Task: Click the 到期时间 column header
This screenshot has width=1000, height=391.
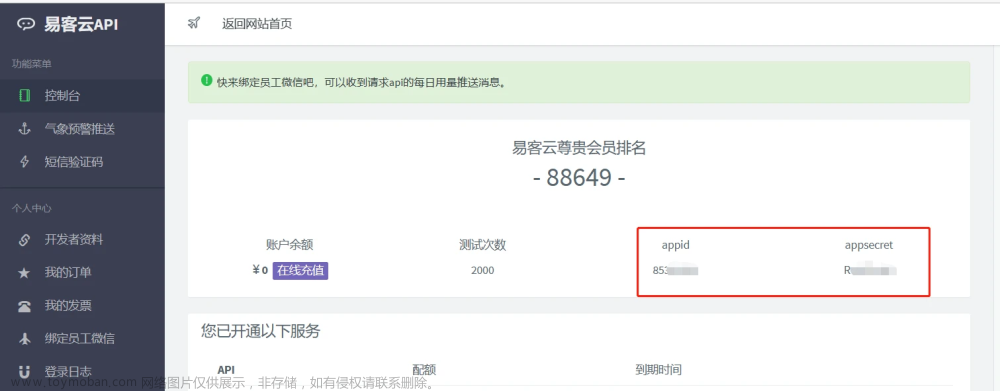Action: pyautogui.click(x=658, y=370)
